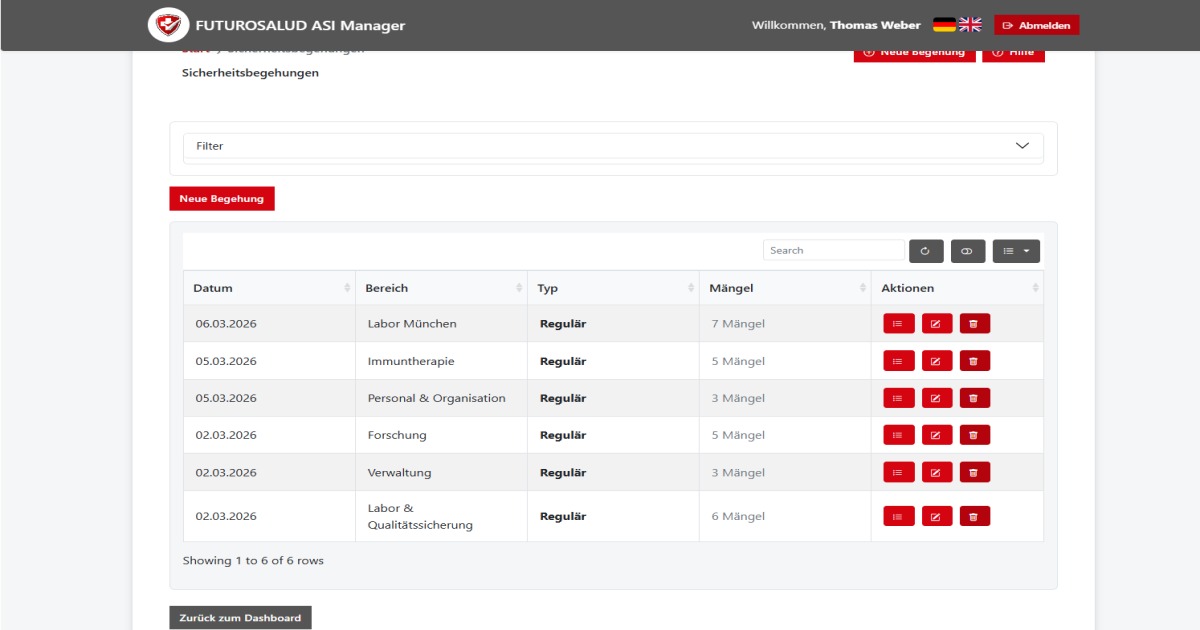Switch language to German via German flag
The image size is (1200, 630).
(943, 24)
